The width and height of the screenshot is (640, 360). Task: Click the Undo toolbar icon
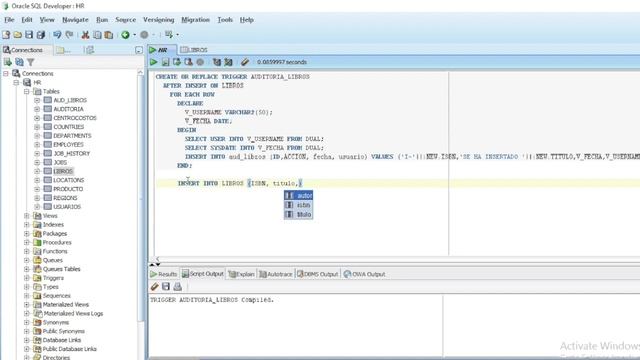[x=57, y=35]
